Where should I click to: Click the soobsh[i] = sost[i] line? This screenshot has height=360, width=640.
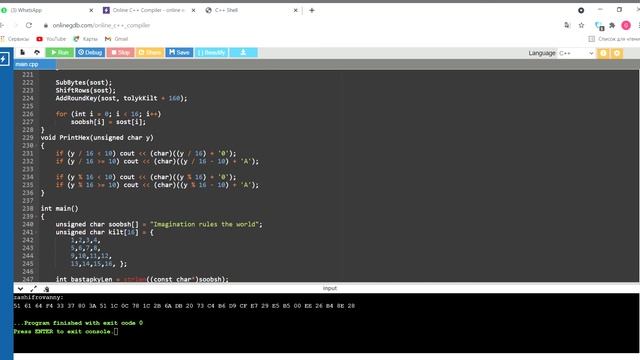[108, 122]
